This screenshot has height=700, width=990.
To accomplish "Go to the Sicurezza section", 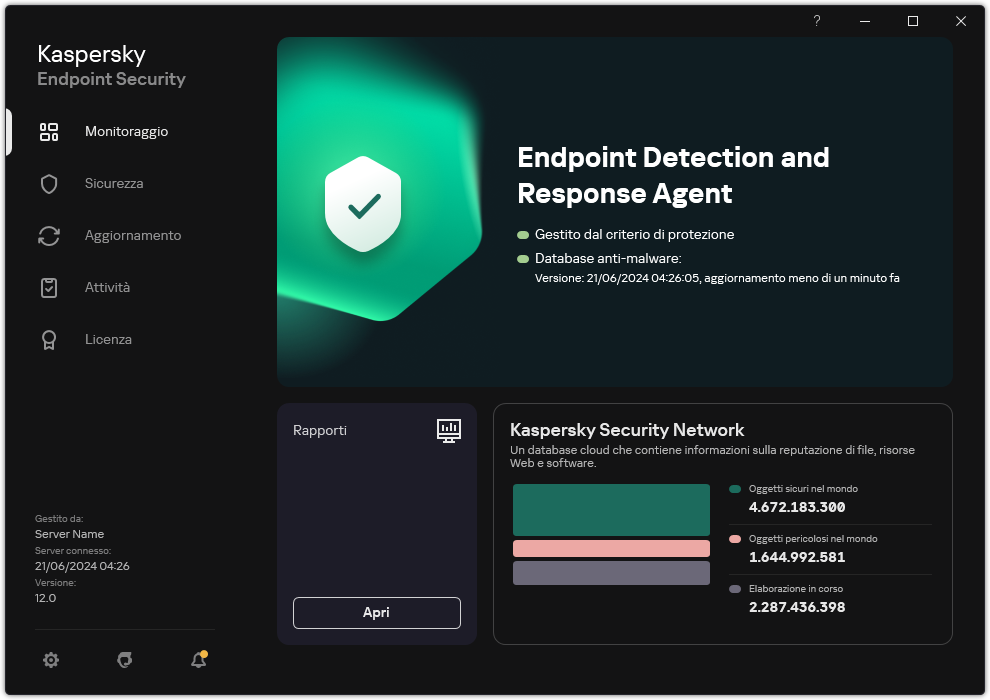I will point(114,184).
